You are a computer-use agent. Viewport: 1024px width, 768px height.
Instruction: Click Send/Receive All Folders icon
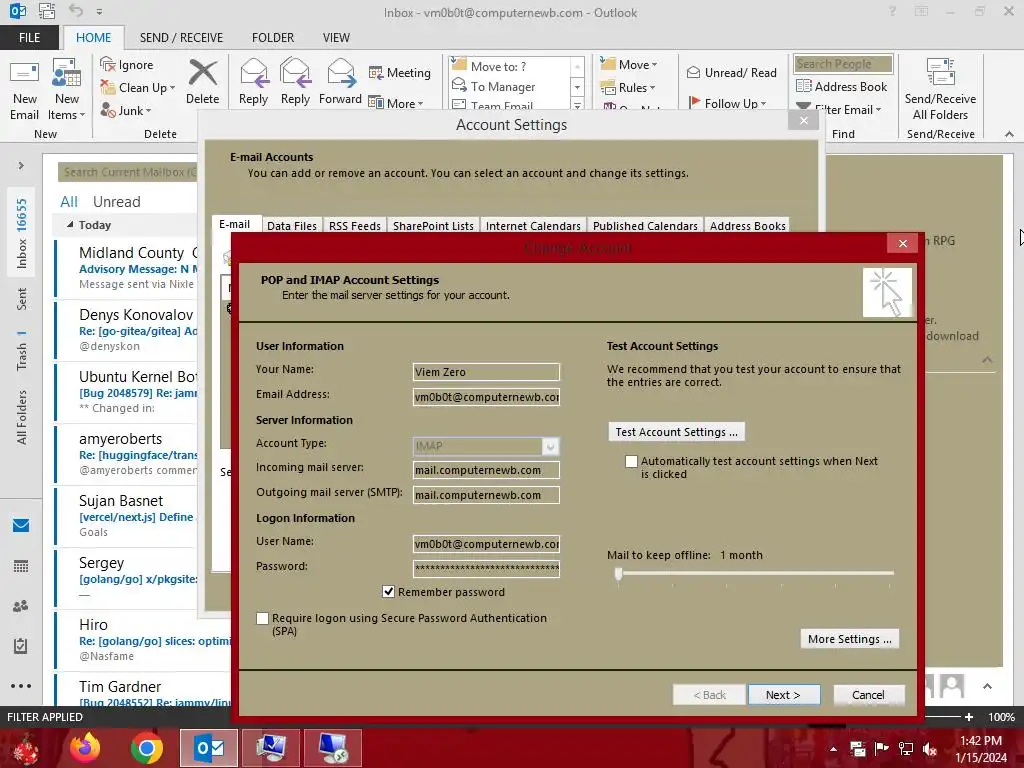(x=940, y=72)
